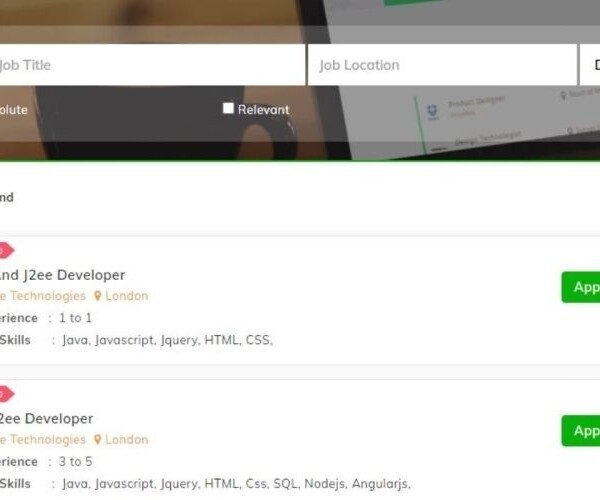The height and width of the screenshot is (500, 600).
Task: Click the red tag badge on first job card
Action: tap(6, 251)
